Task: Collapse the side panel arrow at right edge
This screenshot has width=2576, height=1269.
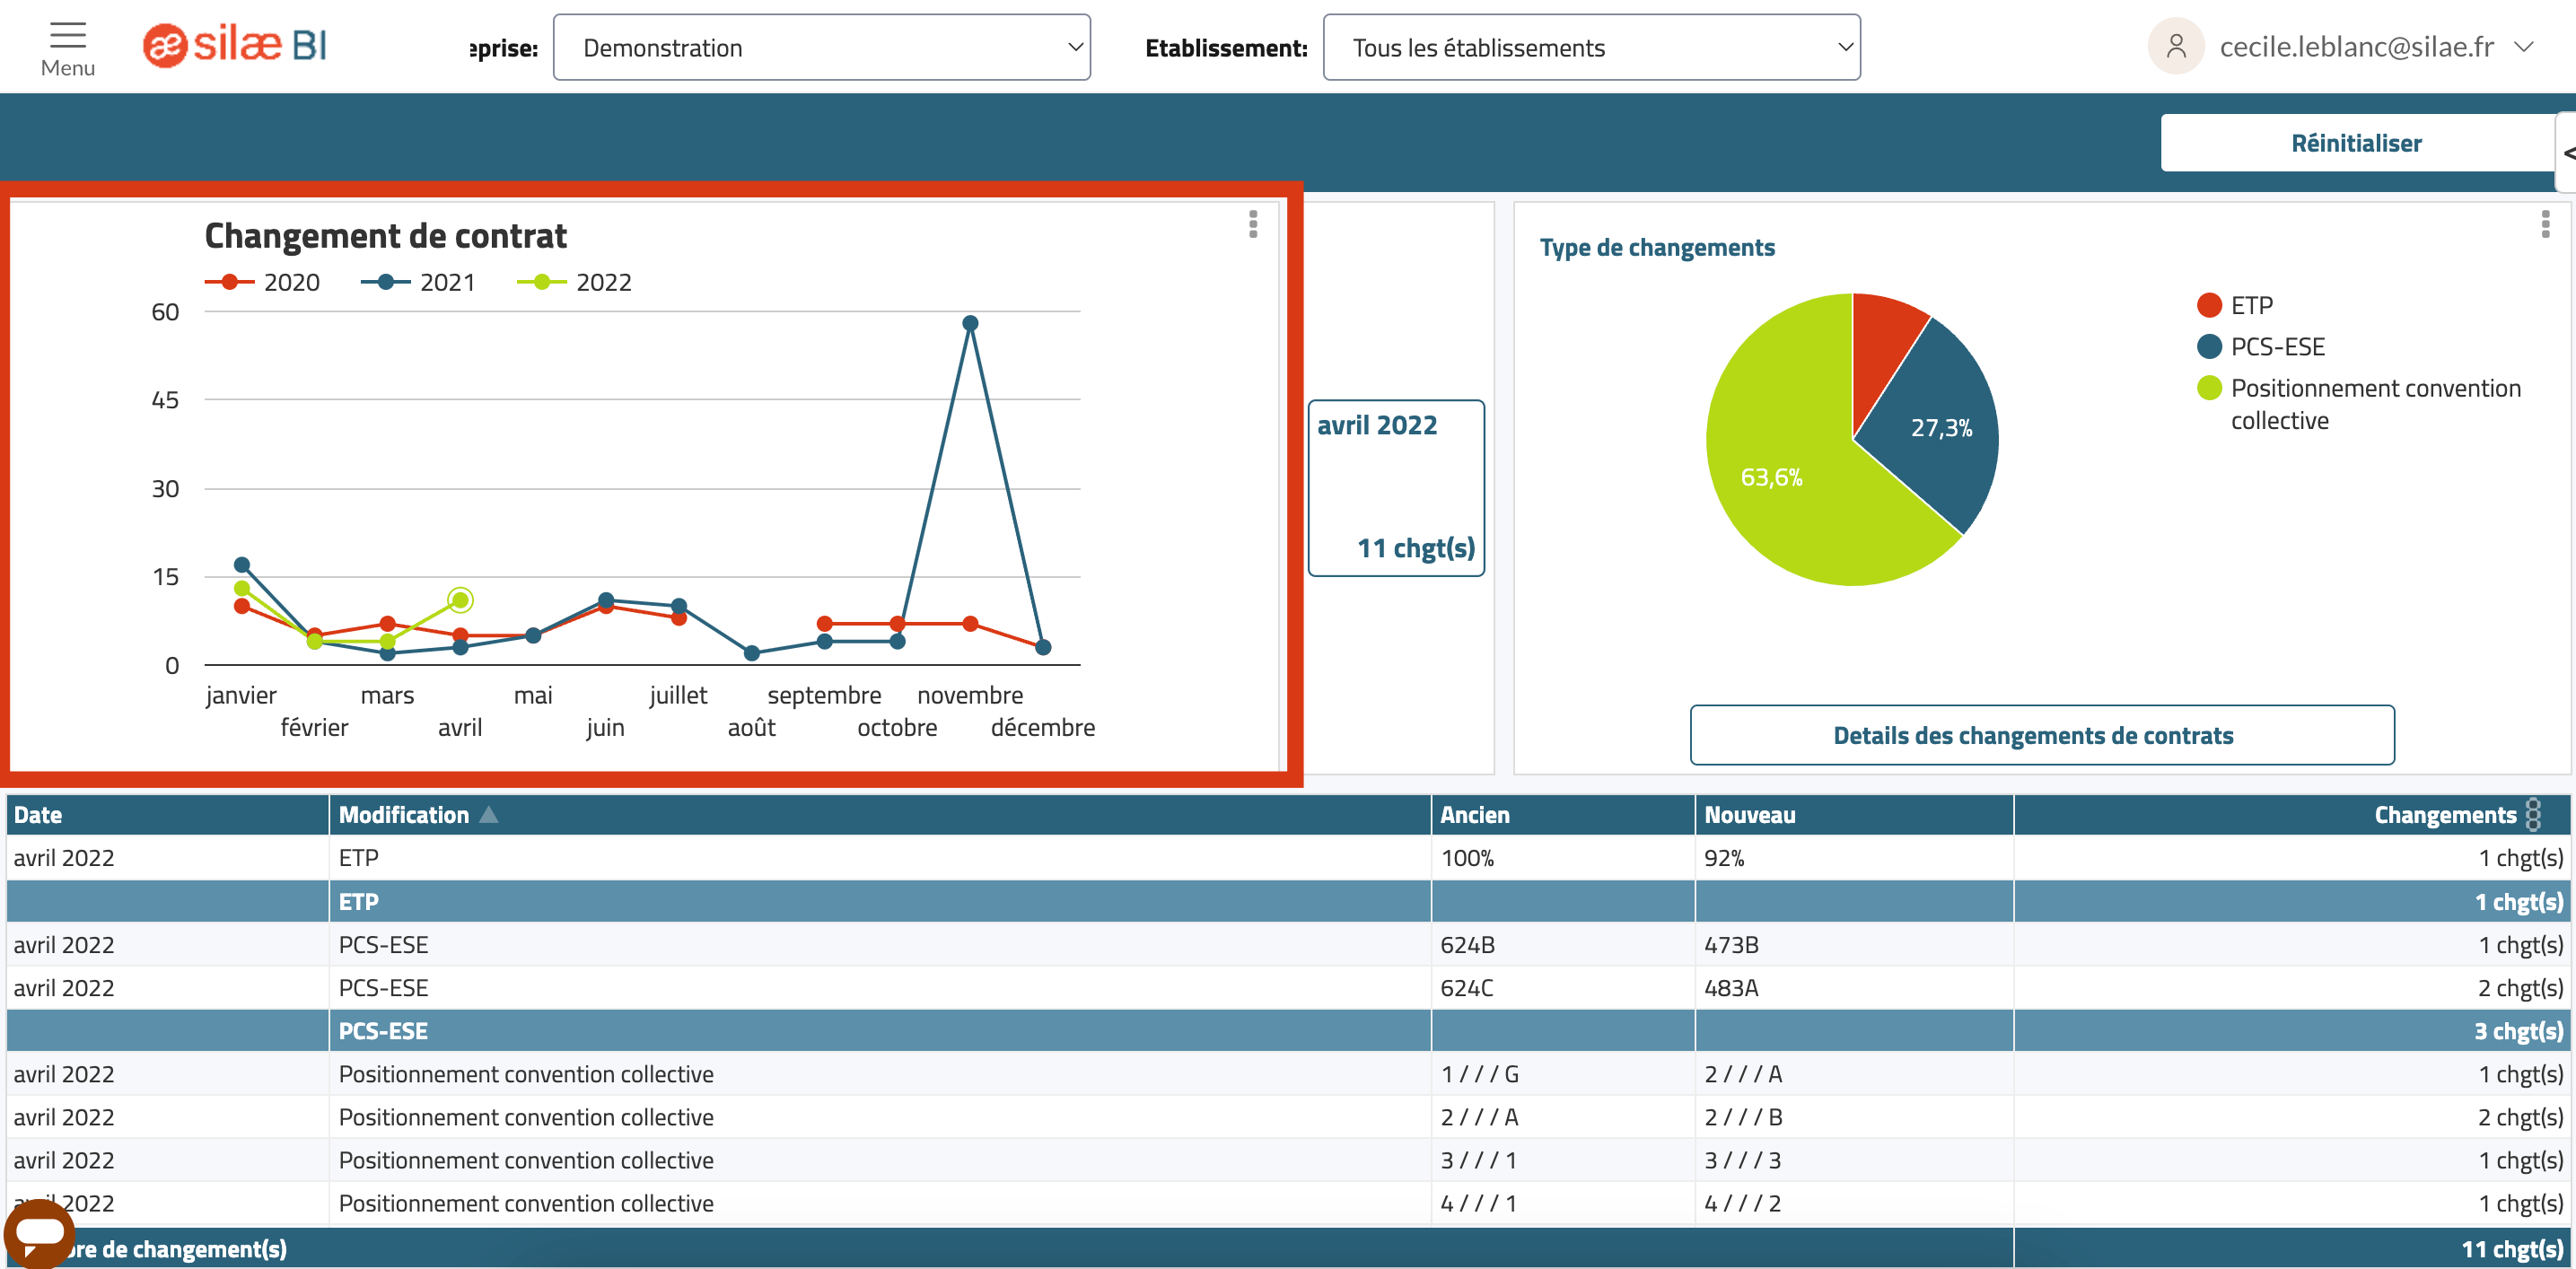Action: pos(2567,153)
